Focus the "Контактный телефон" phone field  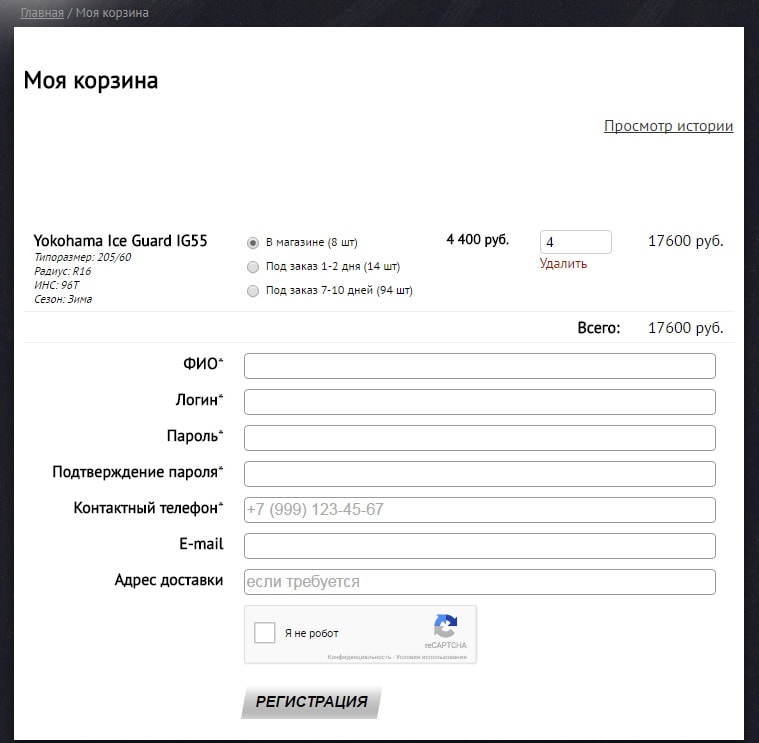pos(479,510)
